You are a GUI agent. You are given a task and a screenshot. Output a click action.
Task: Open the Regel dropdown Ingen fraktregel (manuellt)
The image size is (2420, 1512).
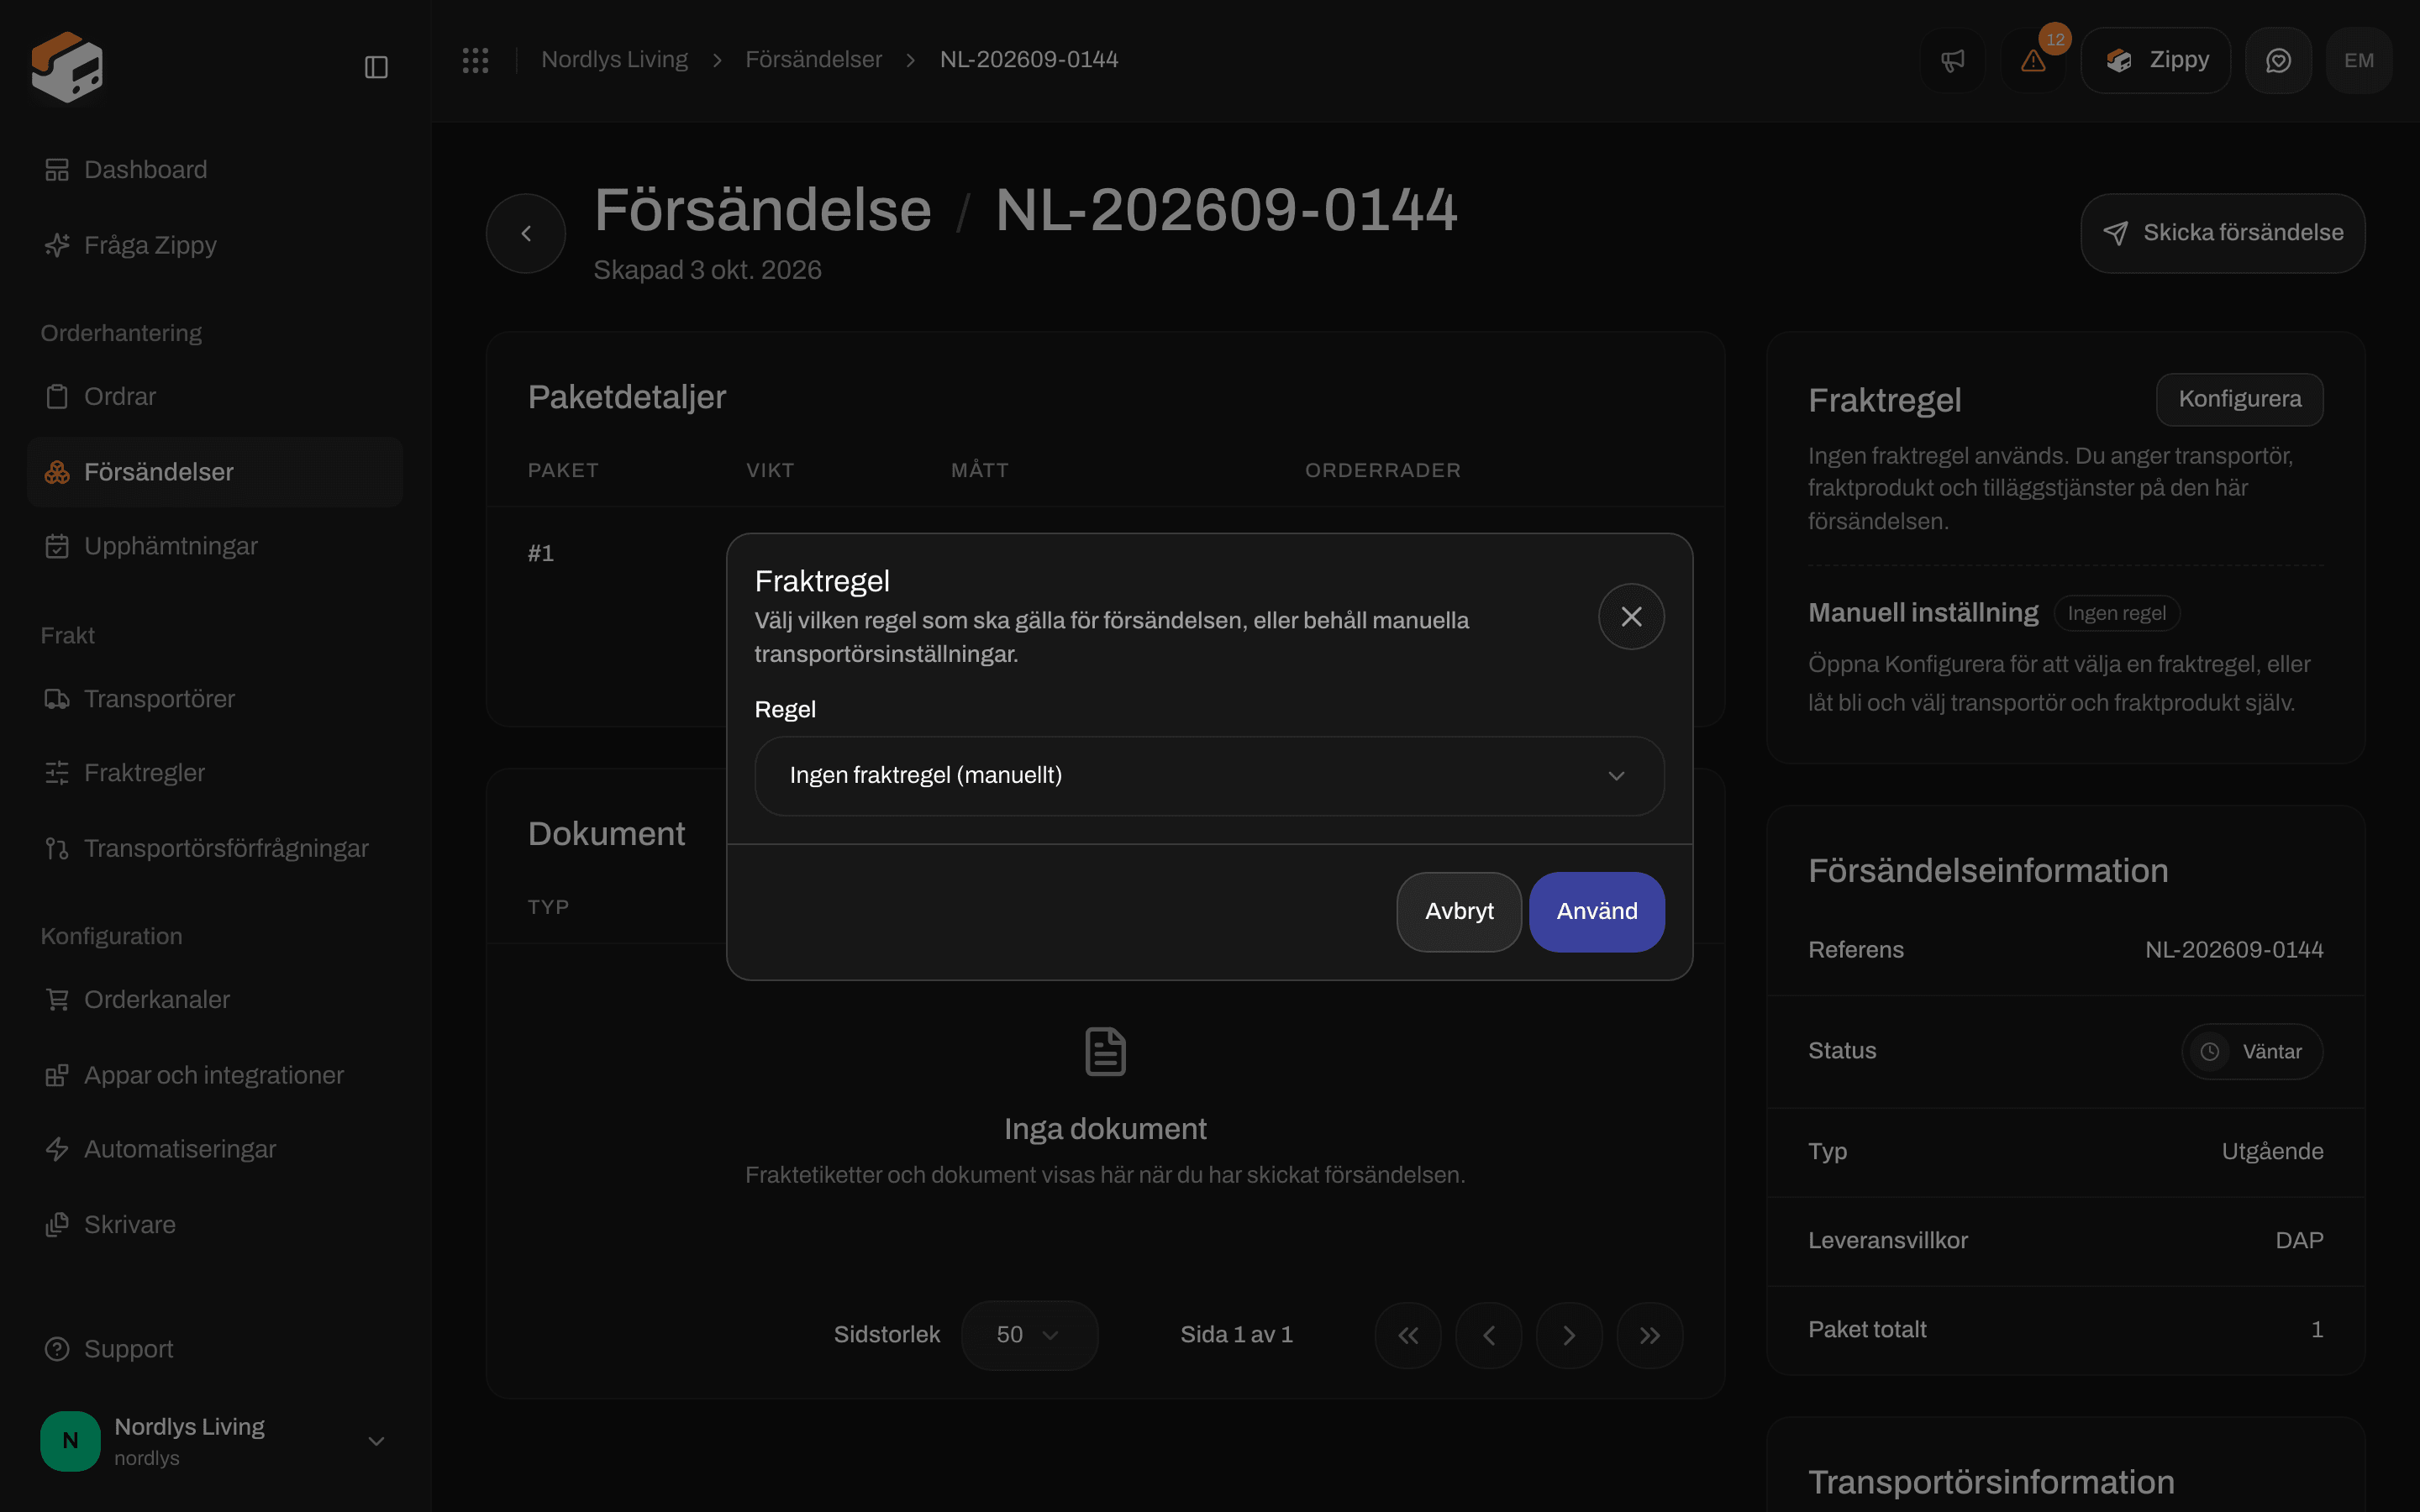click(x=1209, y=776)
